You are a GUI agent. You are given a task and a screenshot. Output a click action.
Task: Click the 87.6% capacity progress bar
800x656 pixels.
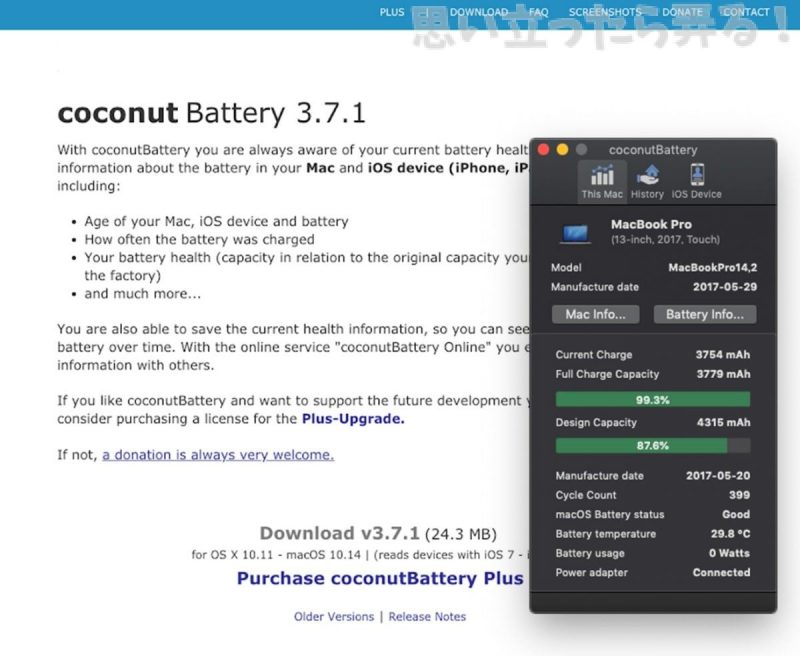tap(653, 445)
